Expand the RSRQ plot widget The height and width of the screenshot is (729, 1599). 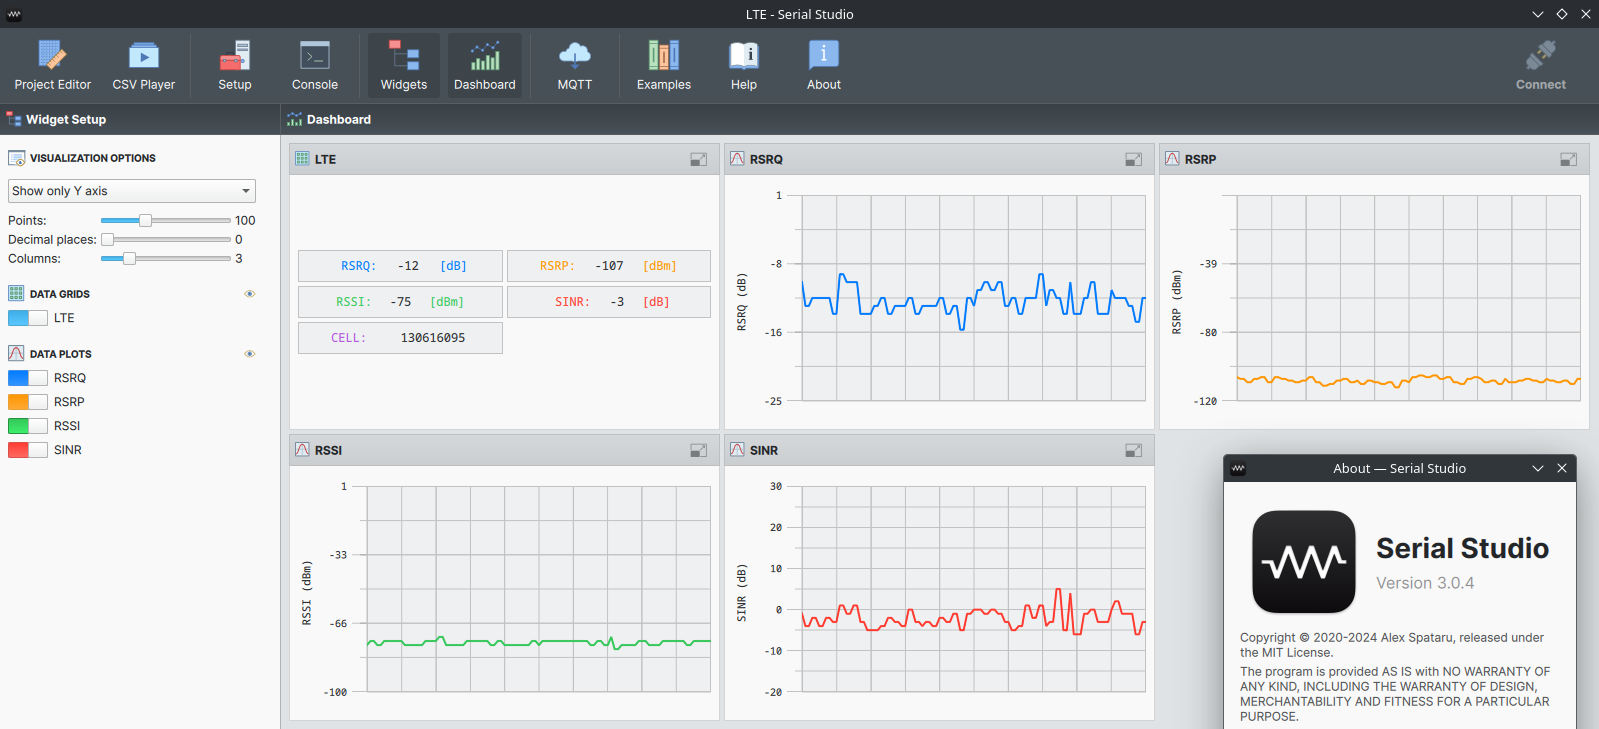1133,160
